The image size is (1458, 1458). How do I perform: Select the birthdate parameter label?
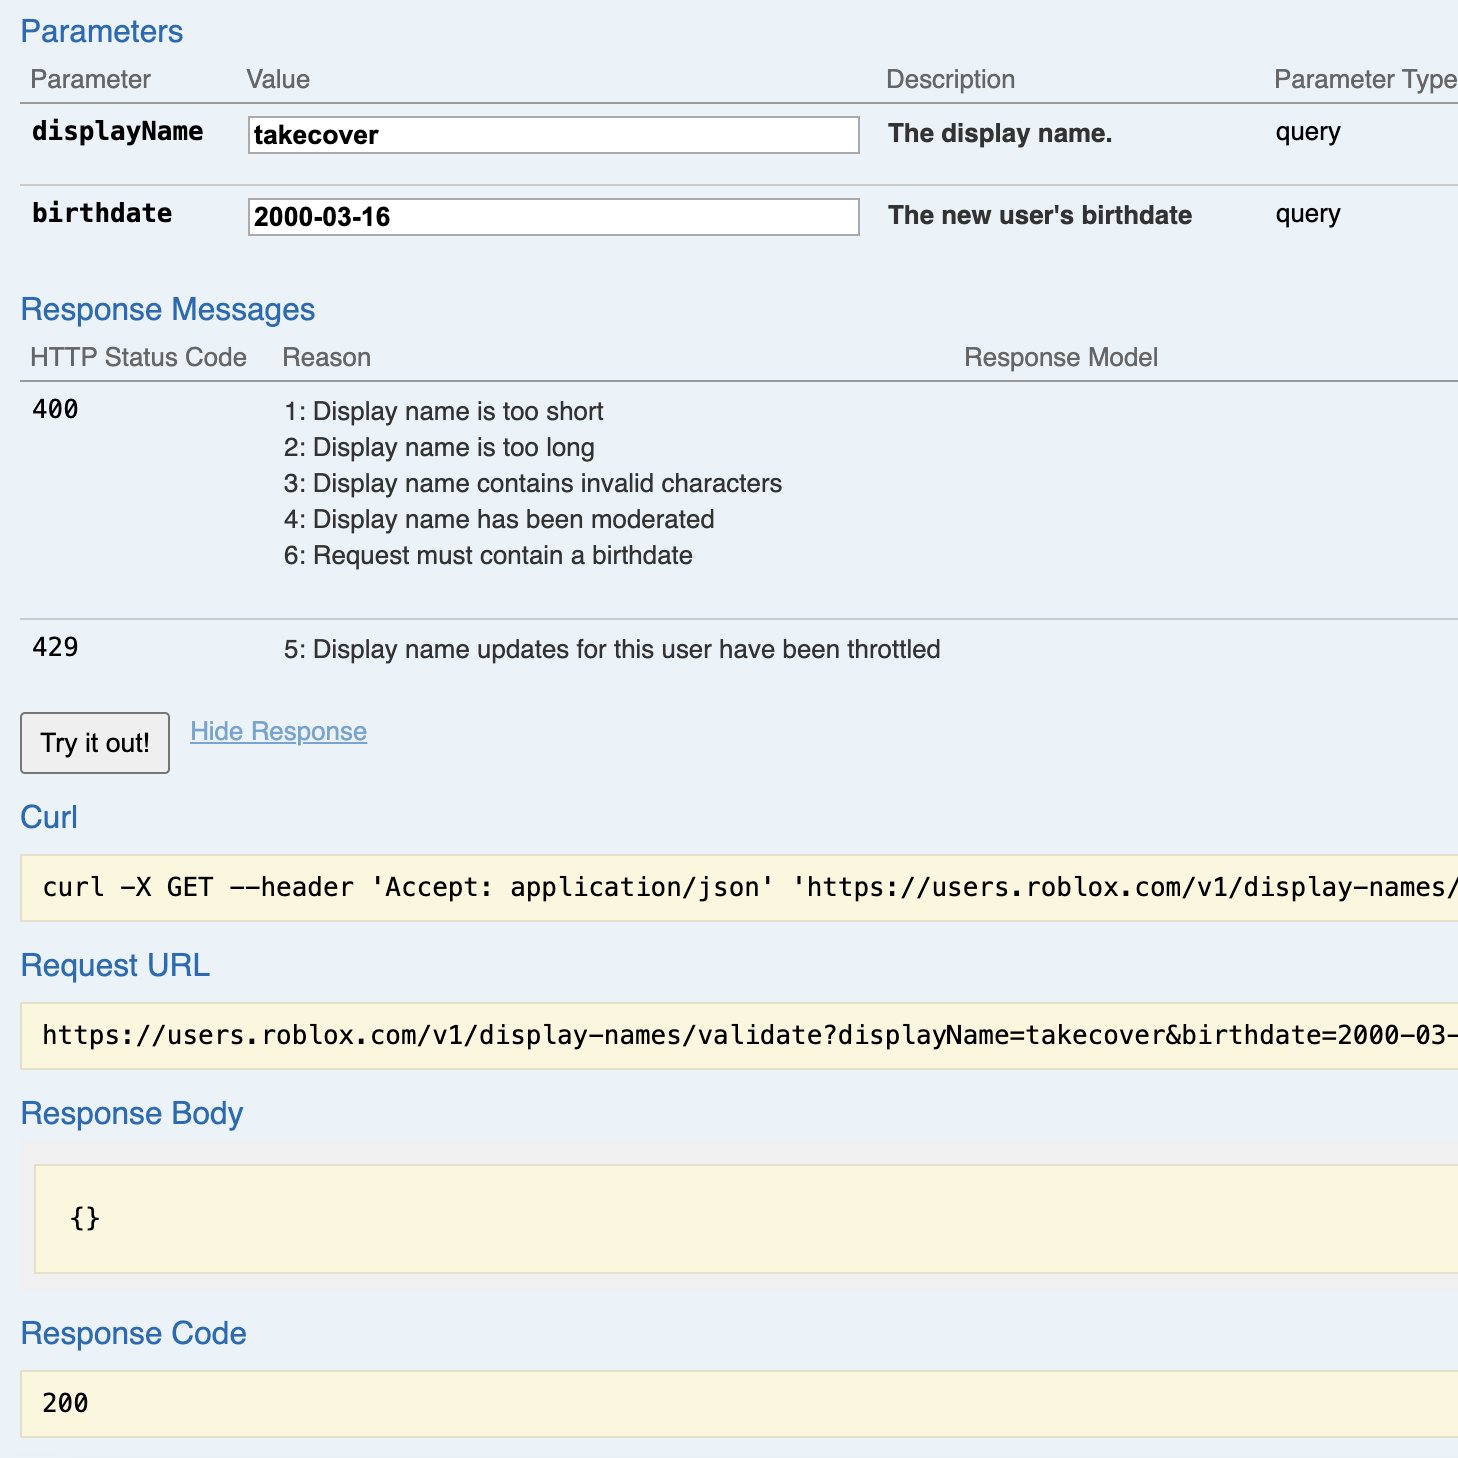[102, 212]
